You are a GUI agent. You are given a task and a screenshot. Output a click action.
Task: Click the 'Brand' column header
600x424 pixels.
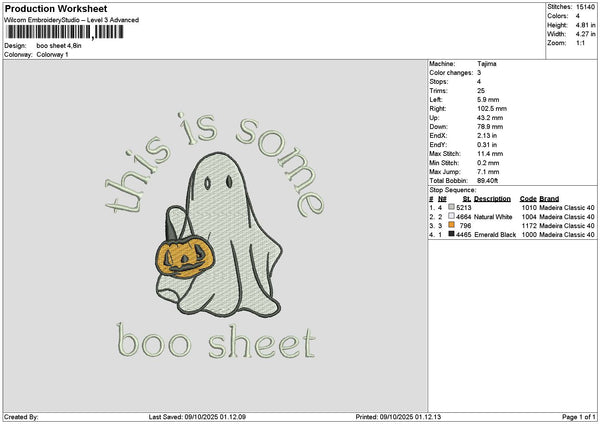[x=549, y=199]
